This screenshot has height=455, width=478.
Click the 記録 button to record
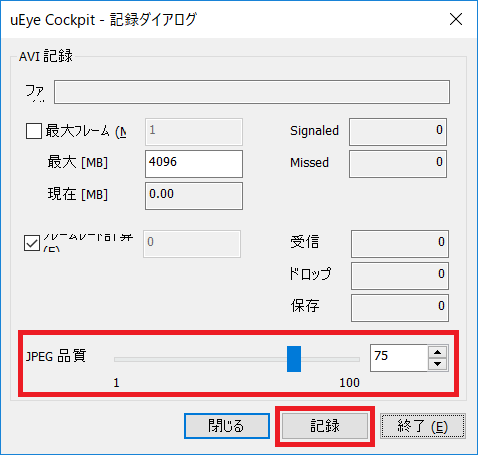pyautogui.click(x=325, y=426)
